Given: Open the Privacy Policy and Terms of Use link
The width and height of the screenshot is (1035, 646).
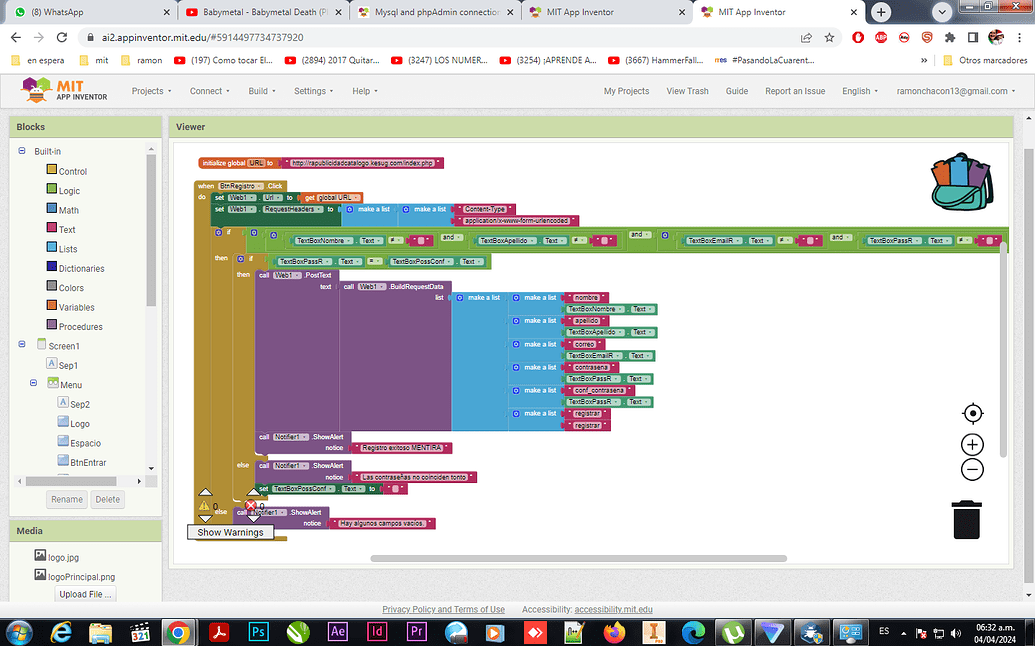Looking at the screenshot, I should [443, 608].
